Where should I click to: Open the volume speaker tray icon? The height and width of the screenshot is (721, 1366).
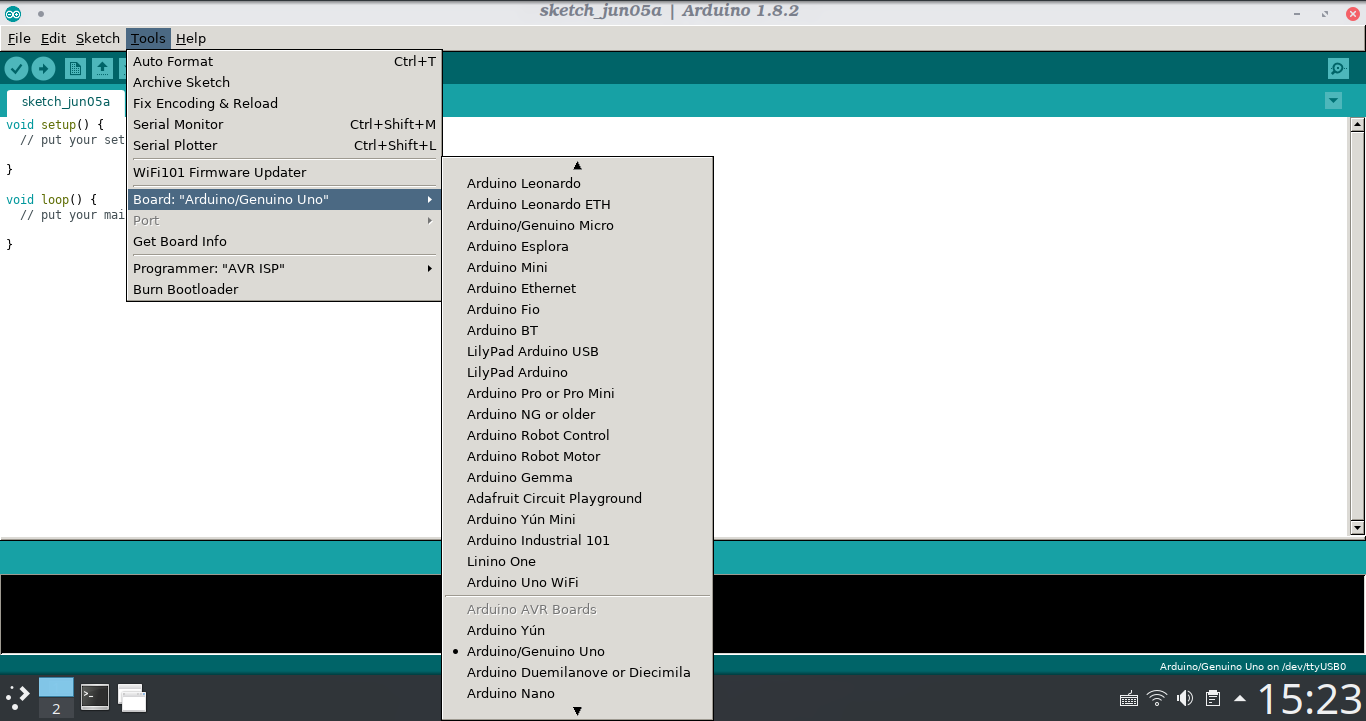[x=1185, y=698]
